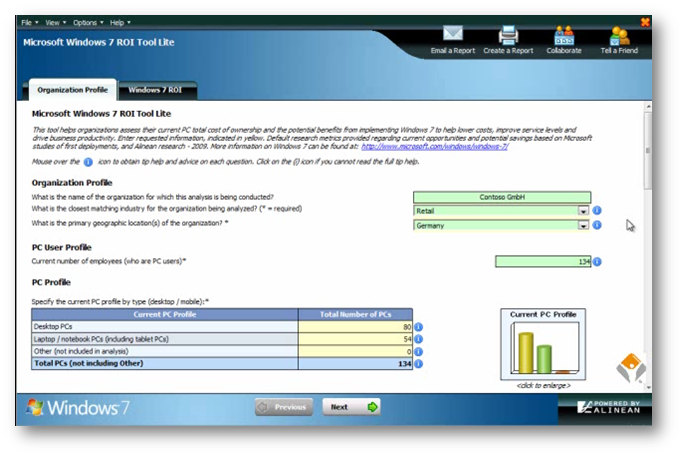Click the Contoso GmbH organization name field
The height and width of the screenshot is (456, 682).
click(502, 197)
